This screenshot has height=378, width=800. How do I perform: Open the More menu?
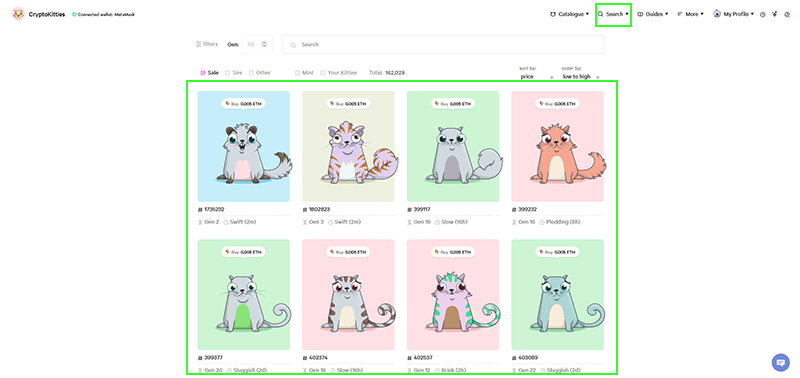(x=690, y=14)
